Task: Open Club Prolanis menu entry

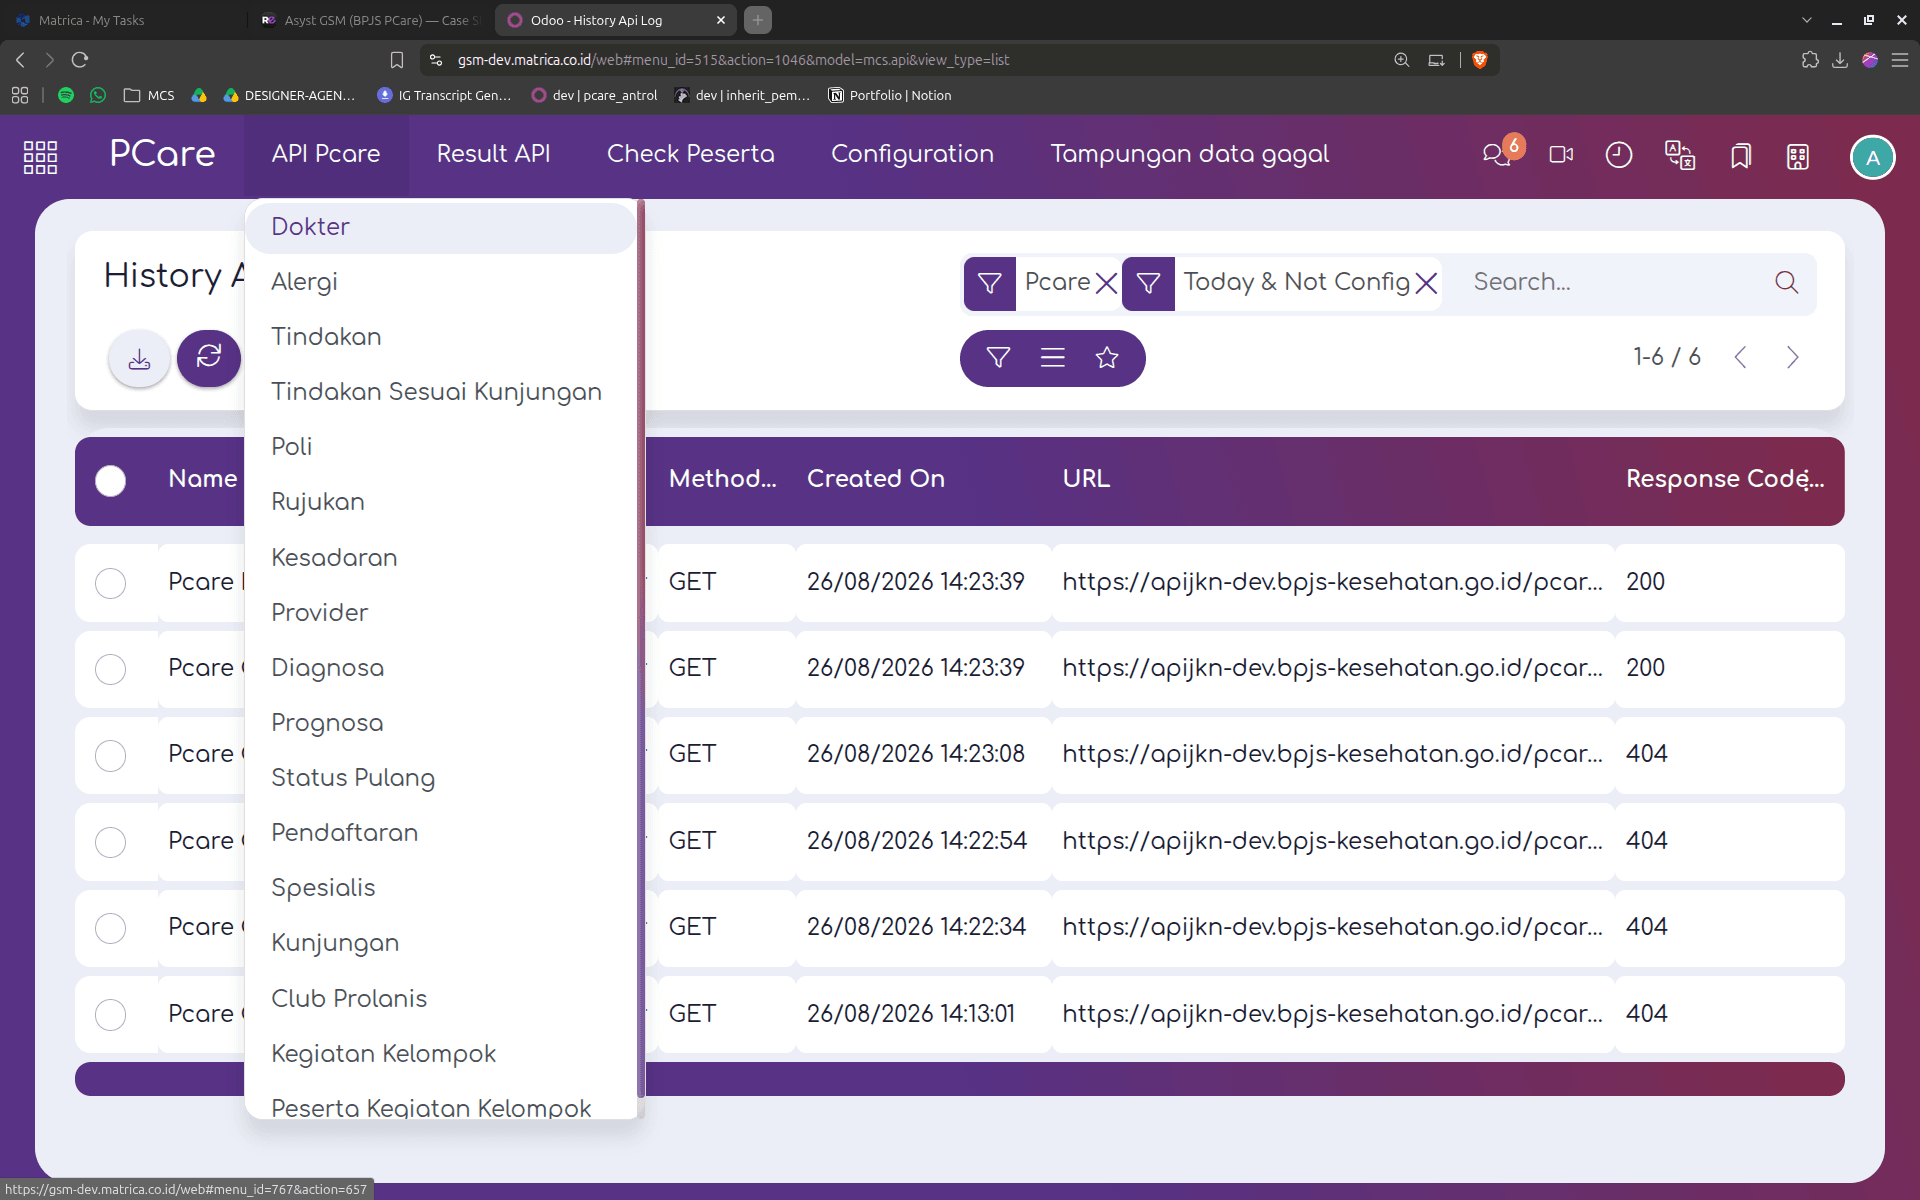Action: 440,999
